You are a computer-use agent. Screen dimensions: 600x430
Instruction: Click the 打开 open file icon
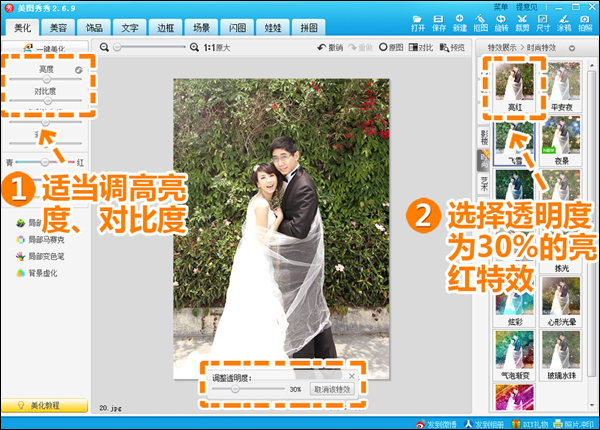417,23
